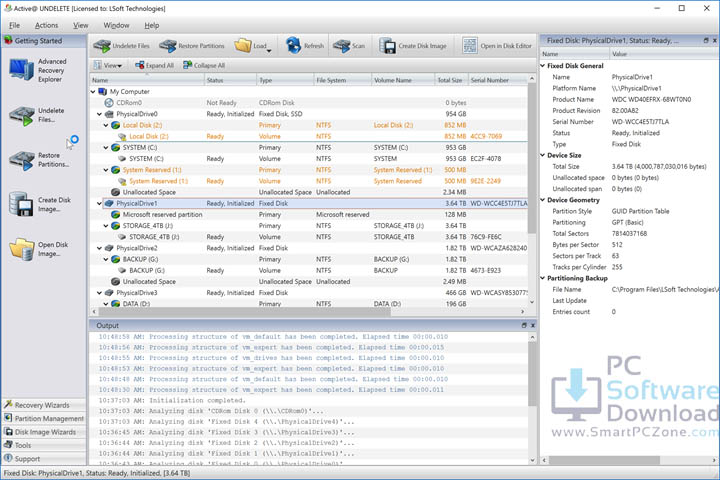The width and height of the screenshot is (720, 480).
Task: Collapse the PhysicalDrive2 node
Action: click(99, 248)
